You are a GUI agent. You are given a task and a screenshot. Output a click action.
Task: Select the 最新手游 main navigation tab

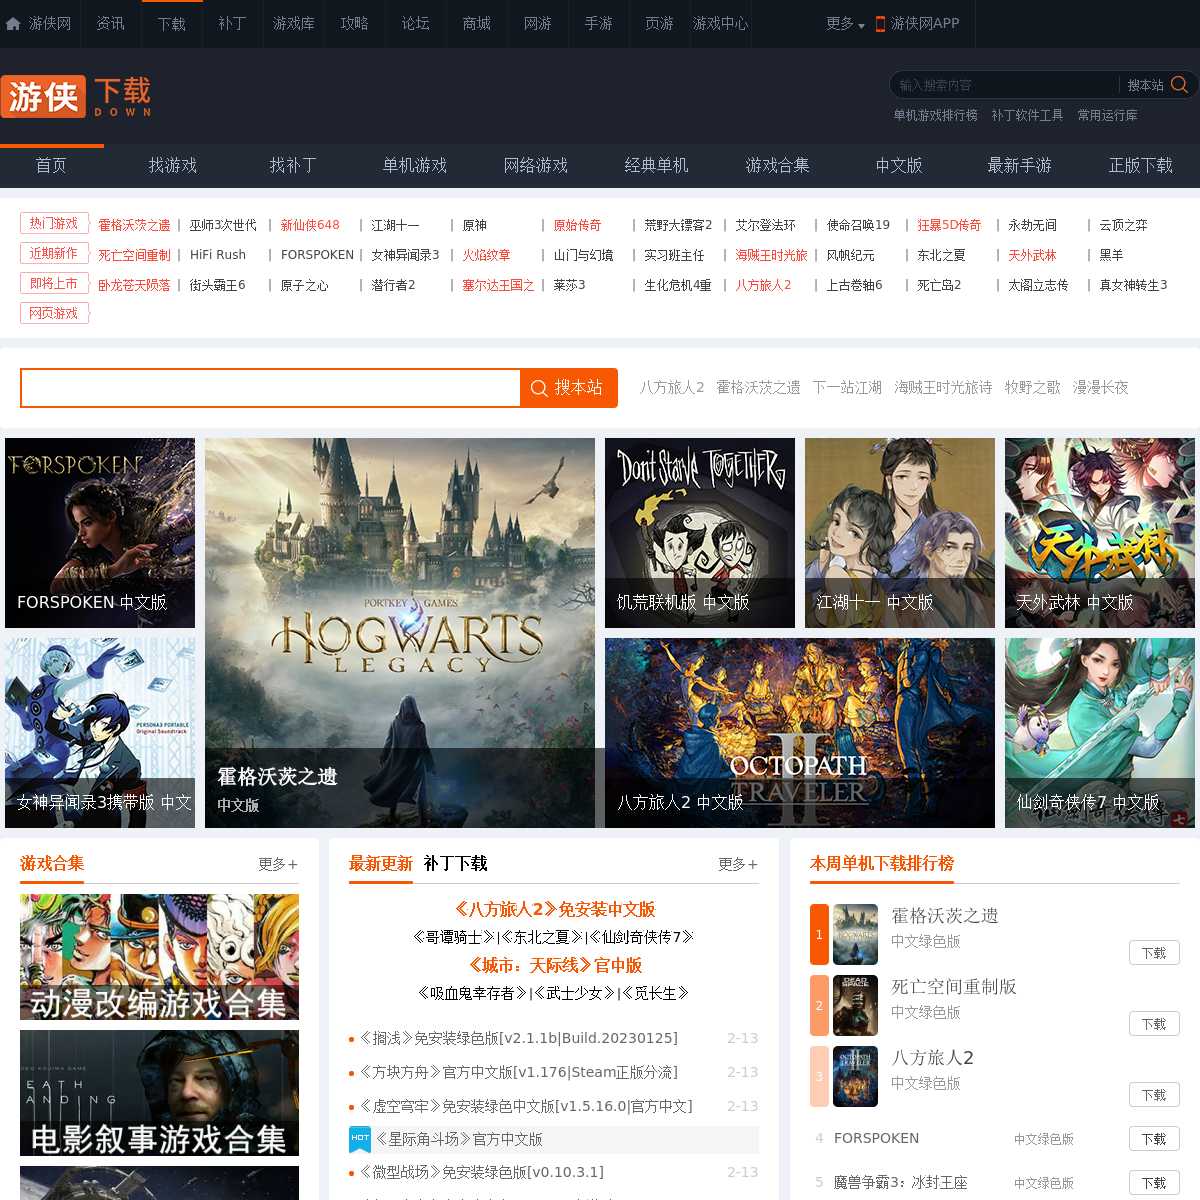pos(1019,165)
